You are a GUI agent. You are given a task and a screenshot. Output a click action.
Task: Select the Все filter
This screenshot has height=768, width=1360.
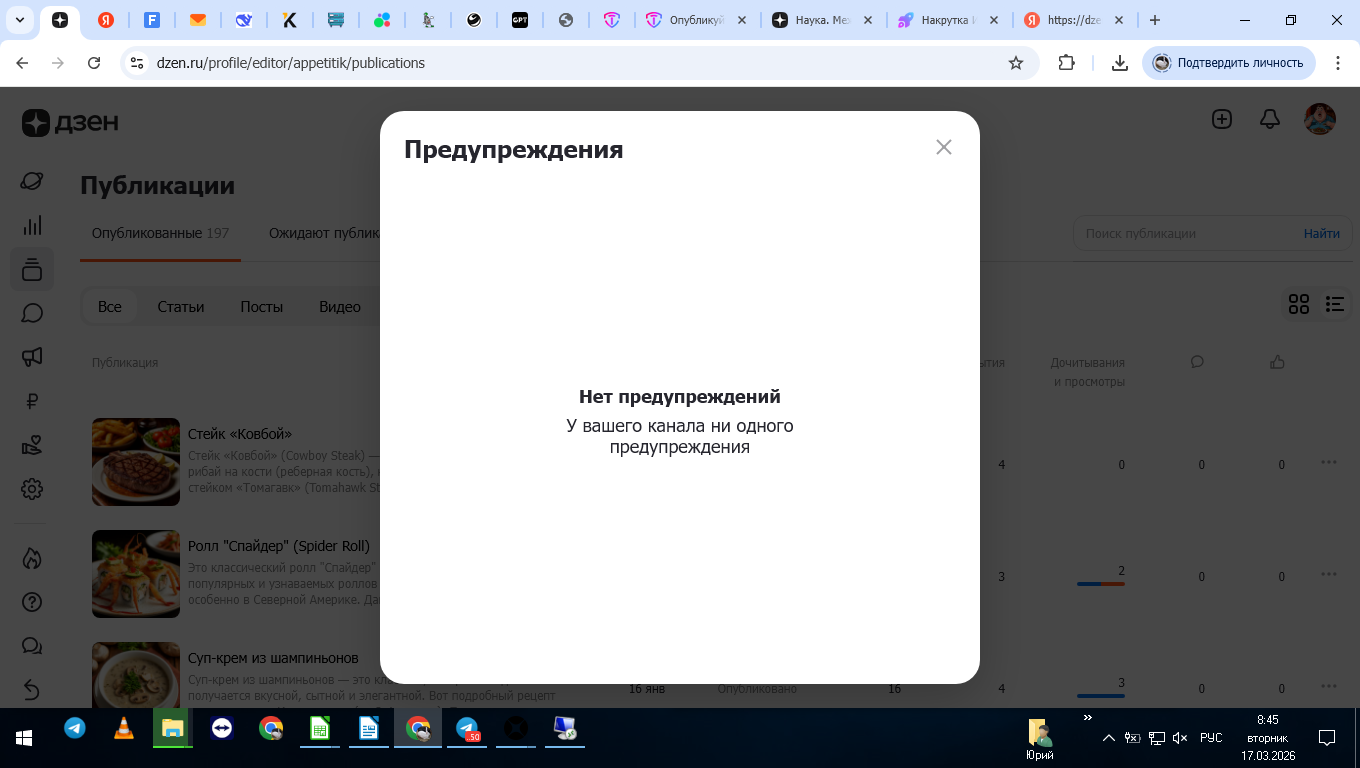[x=110, y=307]
